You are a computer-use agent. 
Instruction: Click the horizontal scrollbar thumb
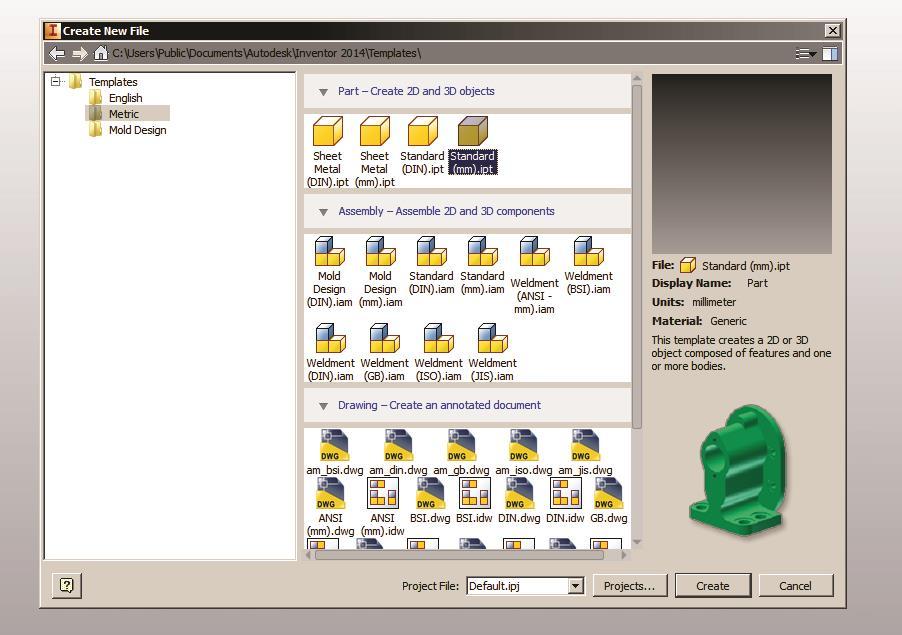459,555
